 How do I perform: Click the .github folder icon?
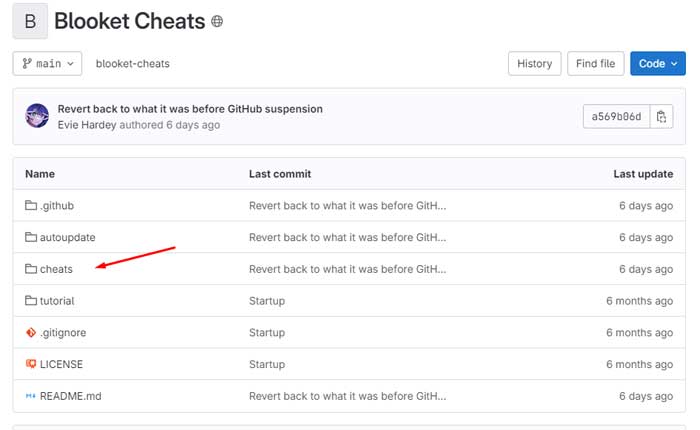point(31,206)
